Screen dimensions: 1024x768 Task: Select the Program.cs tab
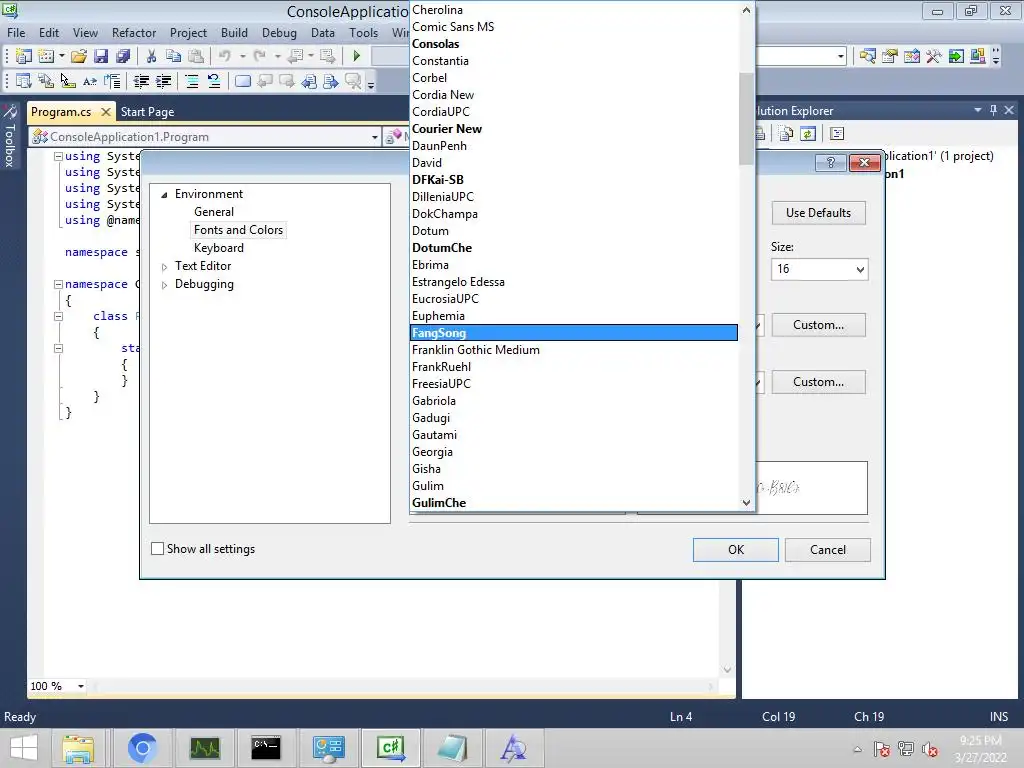61,112
